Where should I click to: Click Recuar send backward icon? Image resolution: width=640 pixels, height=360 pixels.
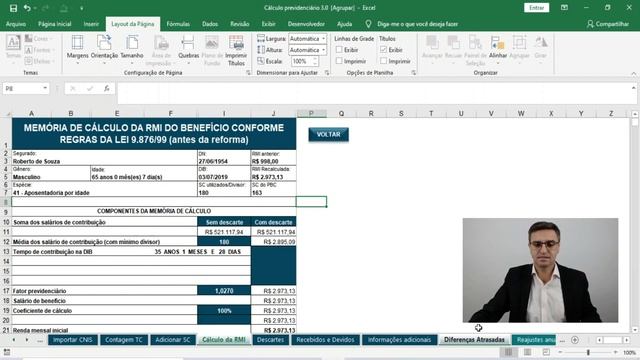point(453,48)
